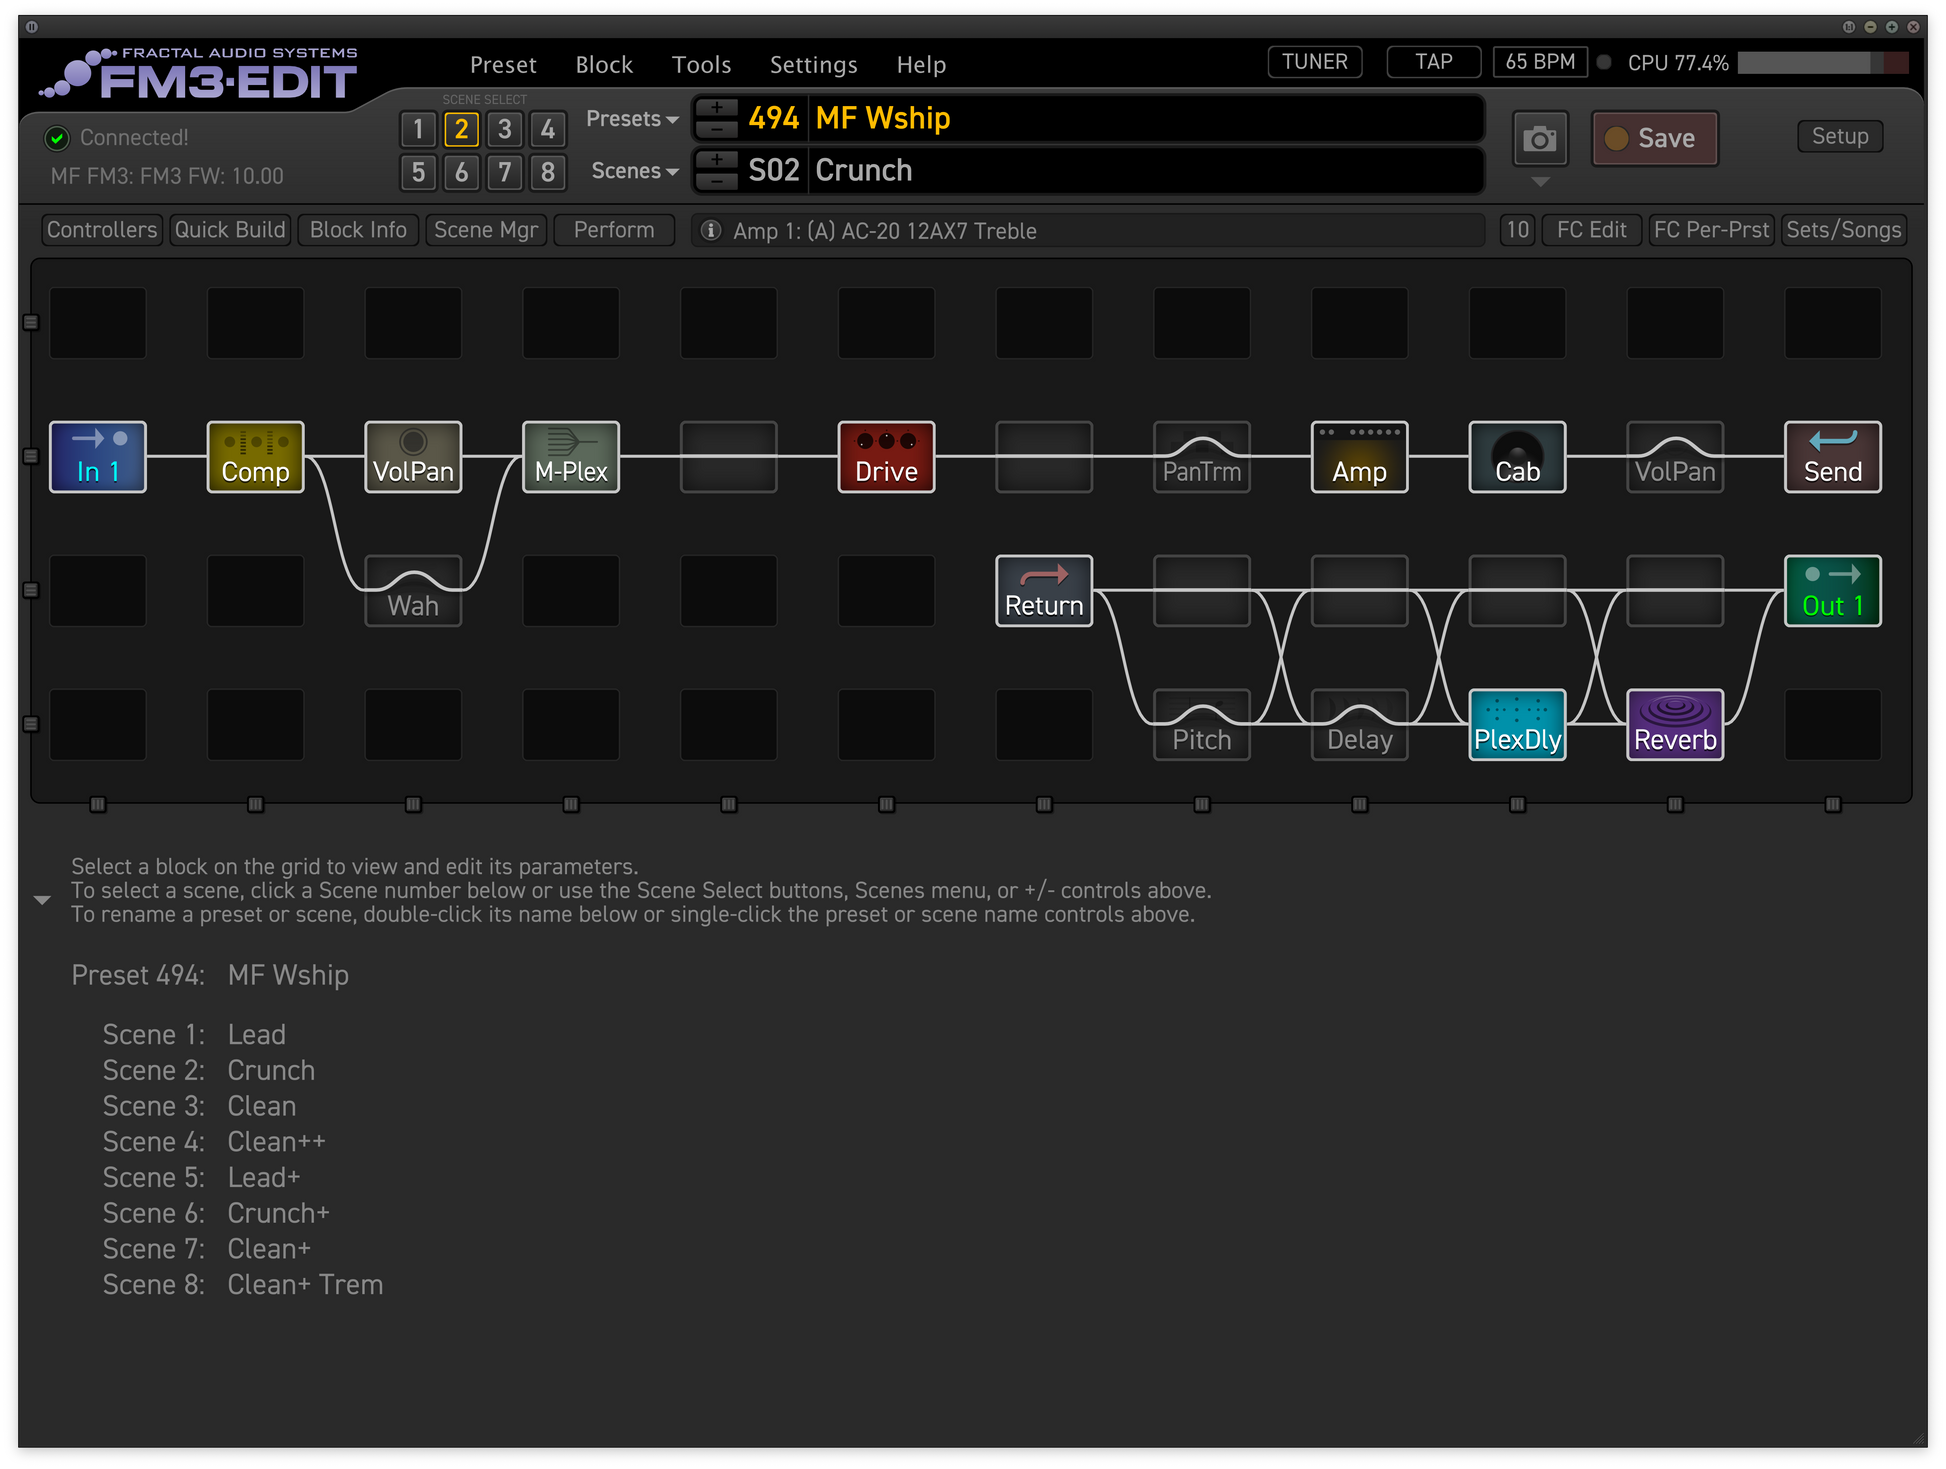Open the Block menu
1946x1469 pixels.
point(604,65)
